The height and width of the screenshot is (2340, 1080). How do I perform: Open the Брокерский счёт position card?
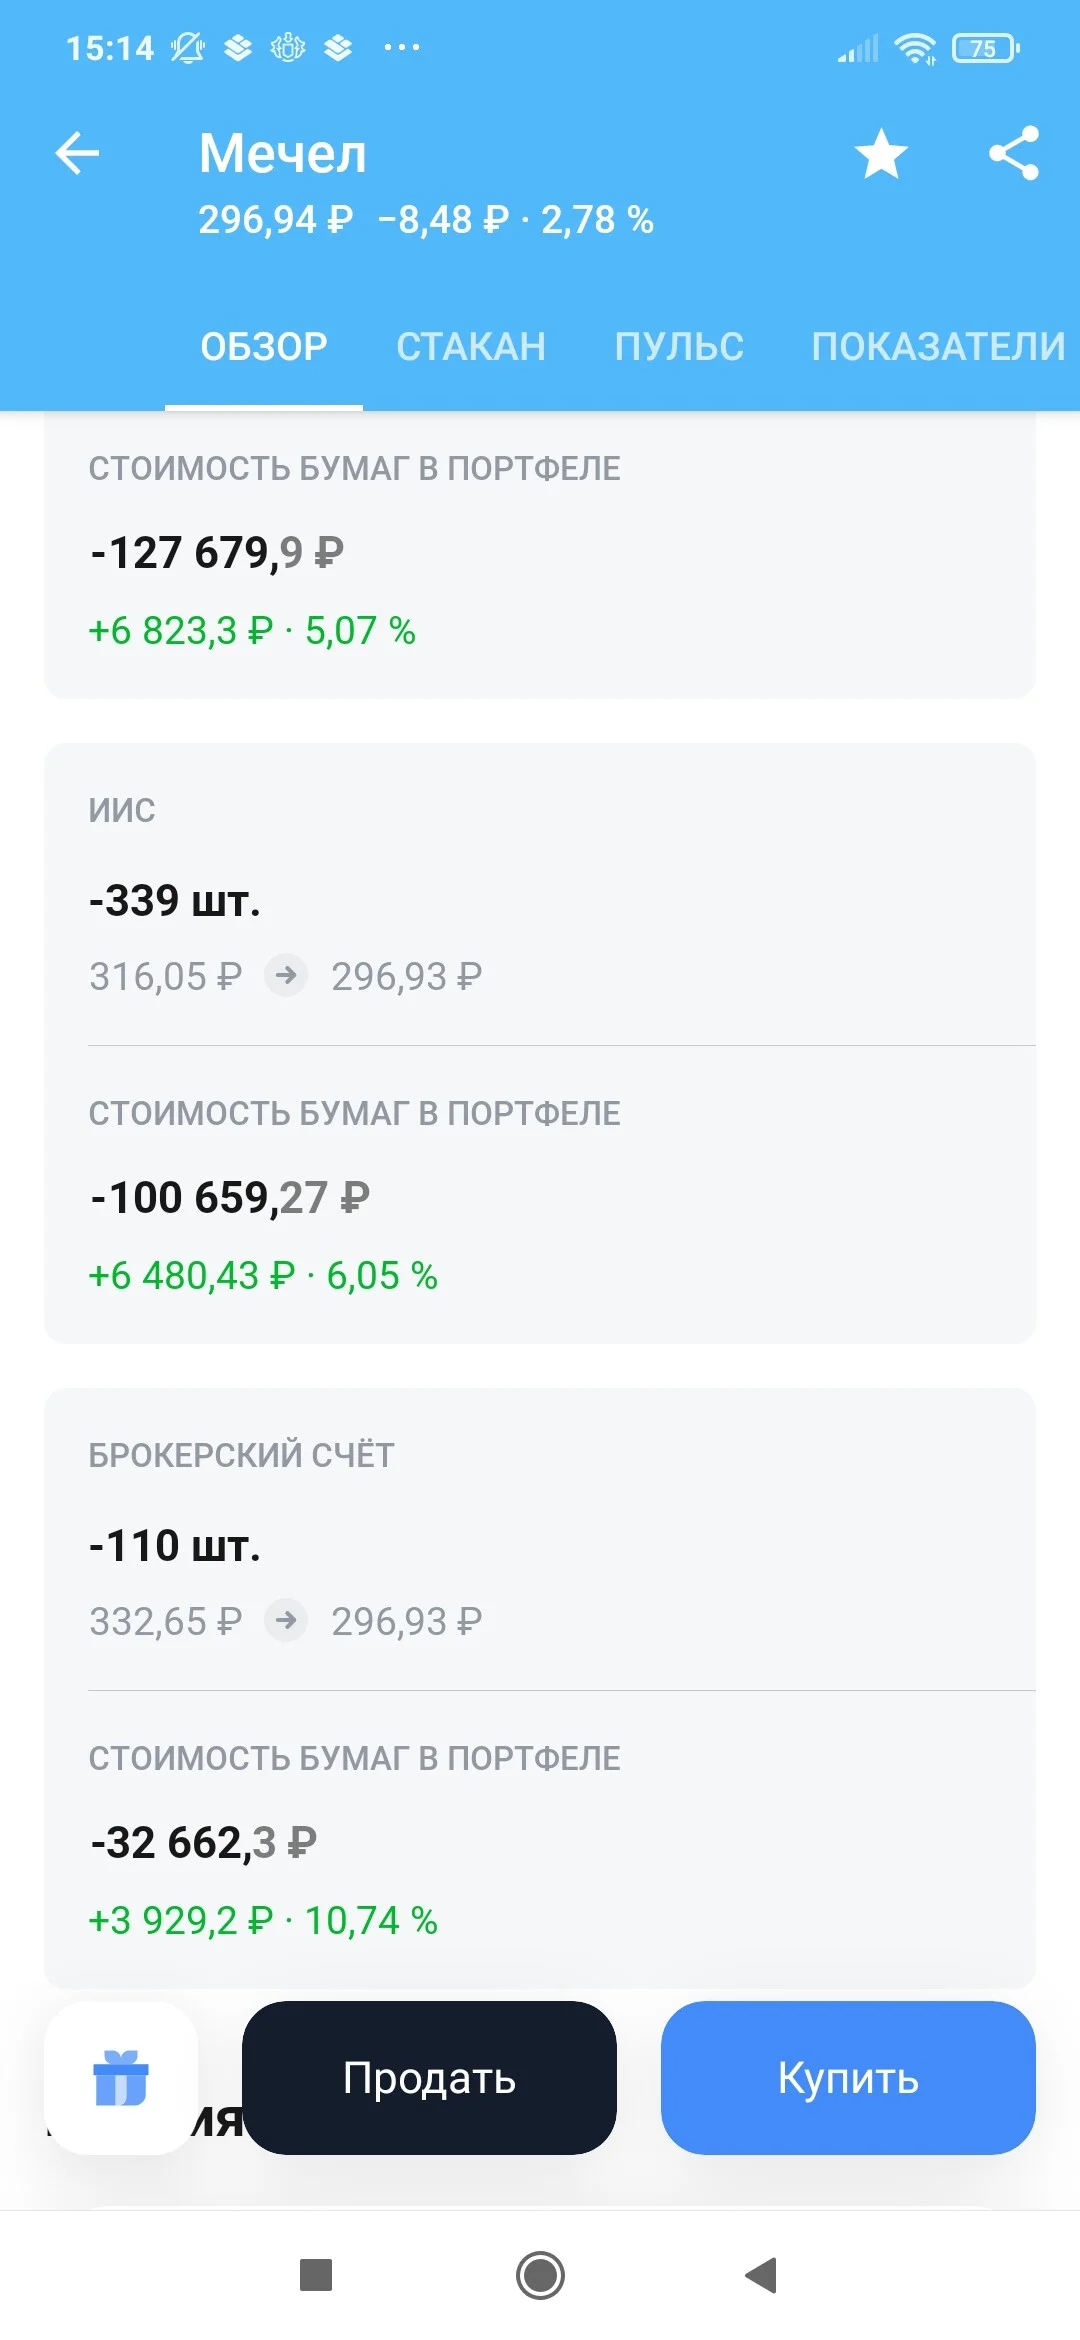[540, 1688]
